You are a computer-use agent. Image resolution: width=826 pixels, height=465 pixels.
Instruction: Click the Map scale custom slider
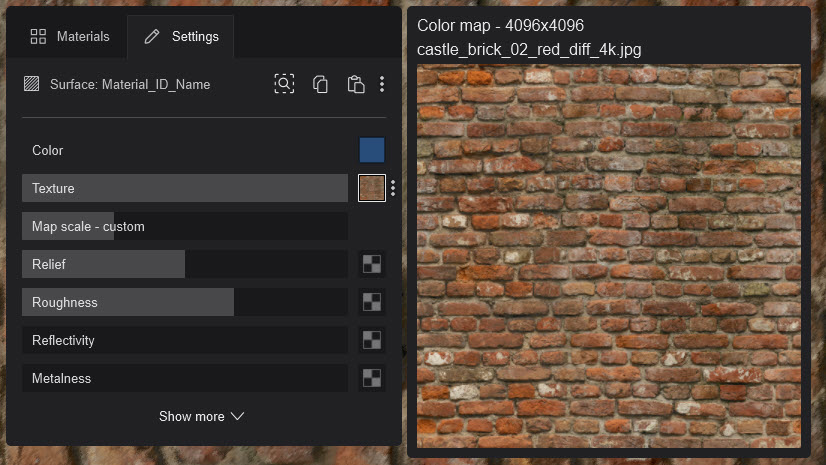click(x=185, y=226)
